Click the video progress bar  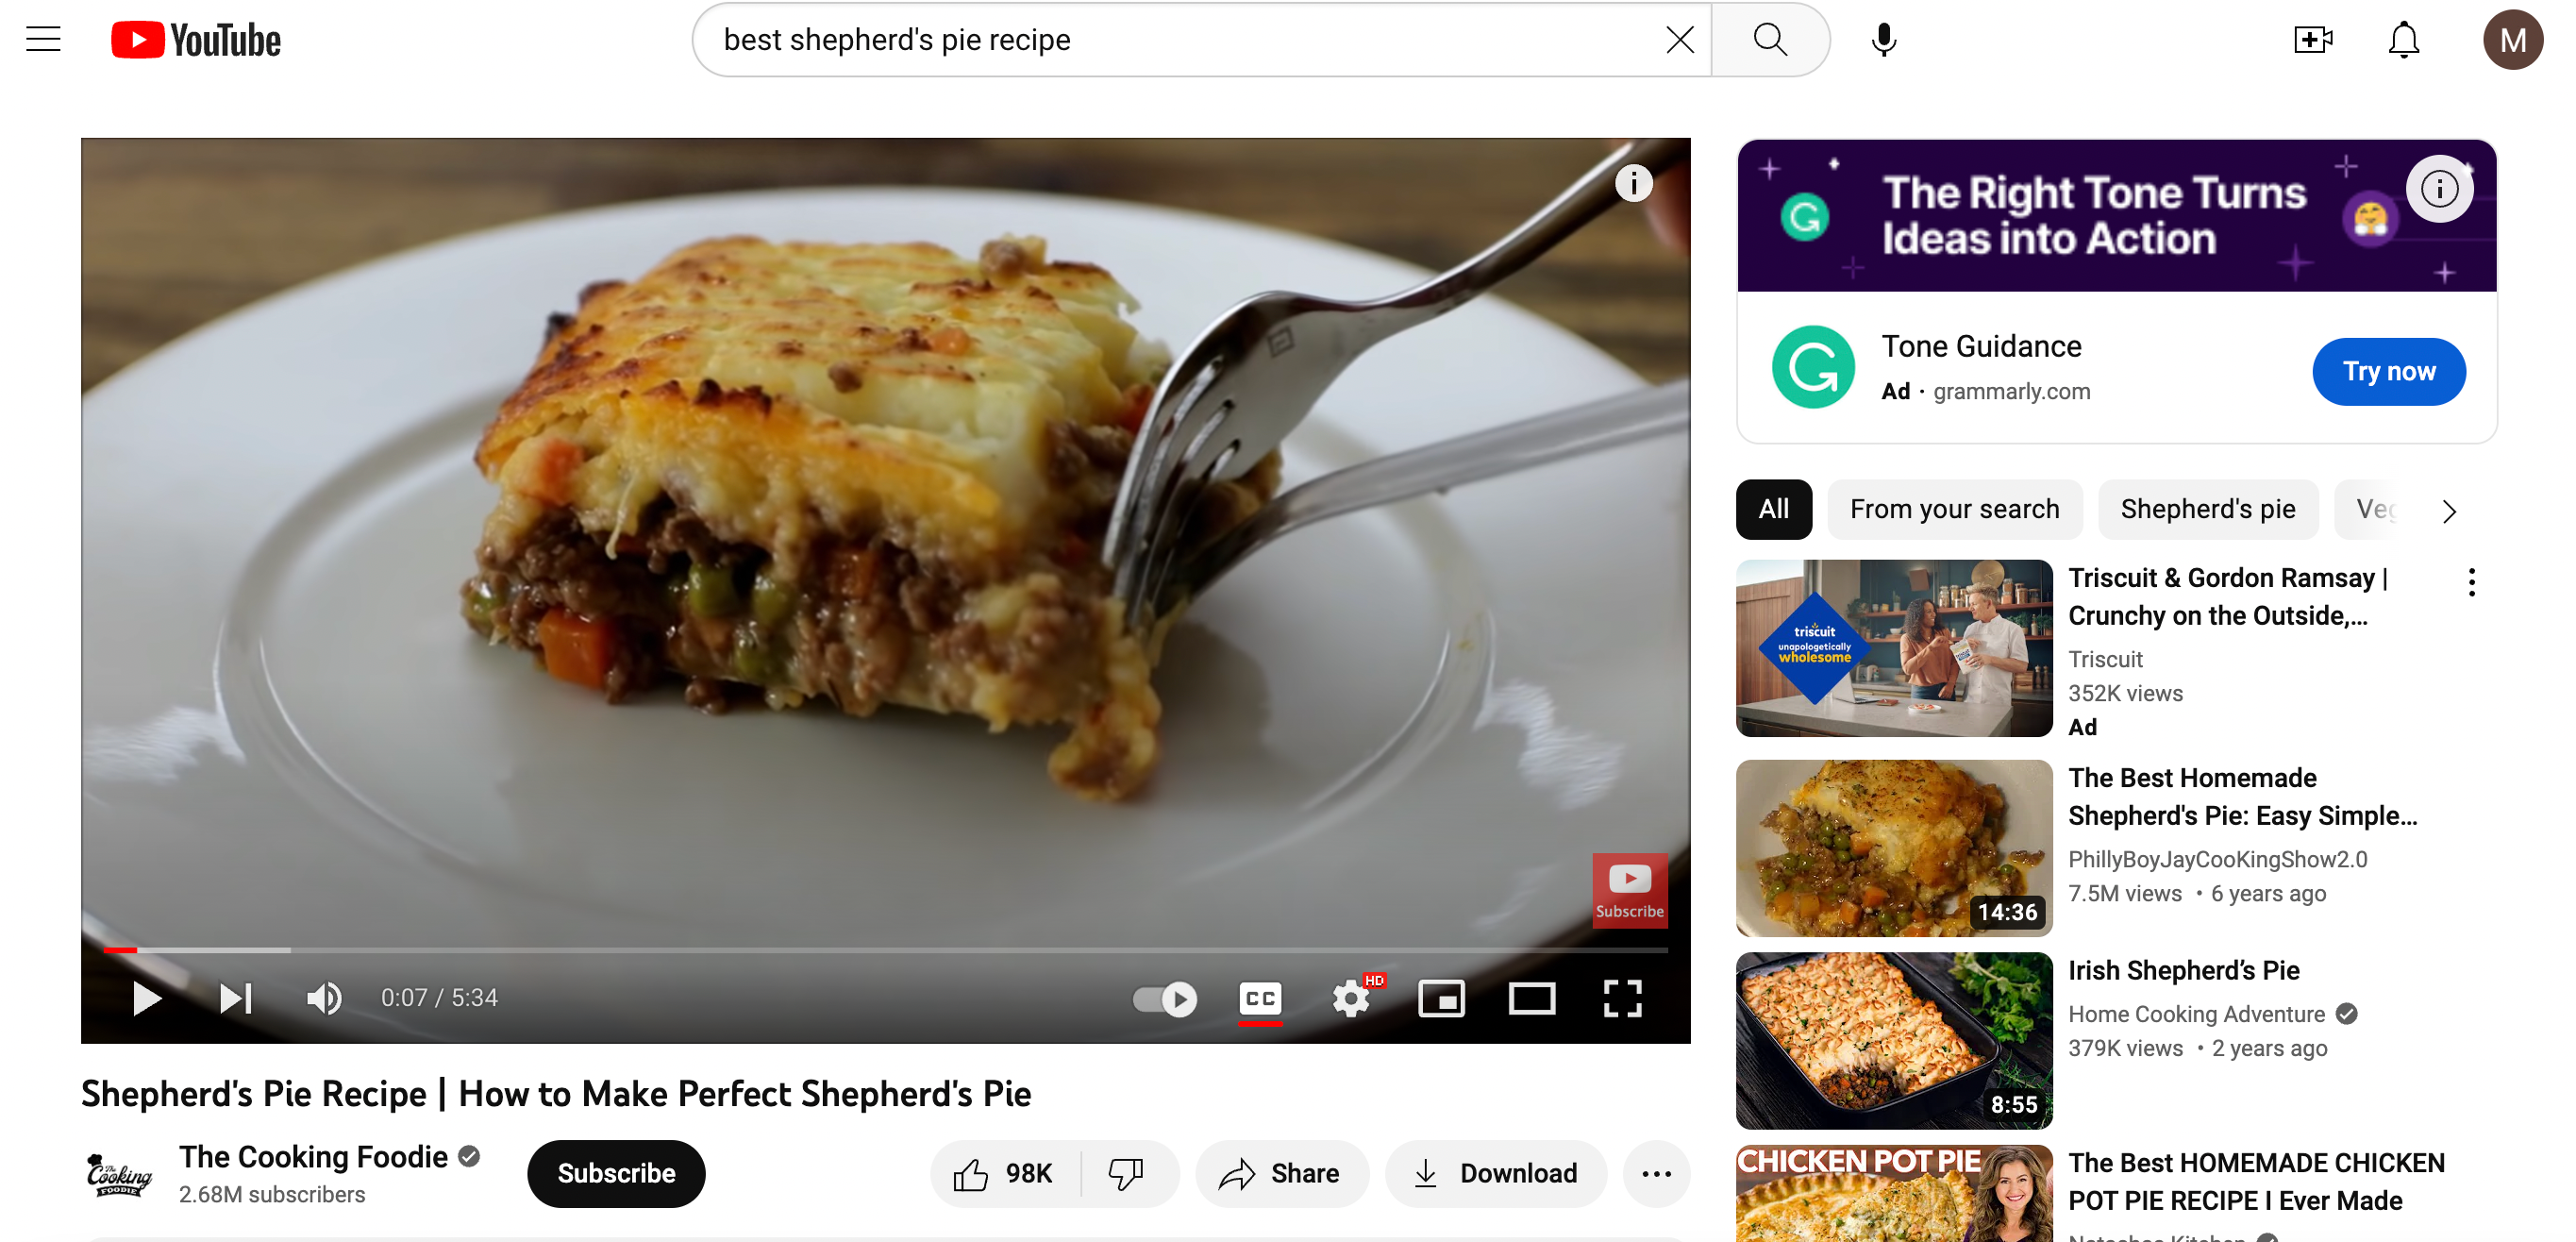click(x=884, y=949)
